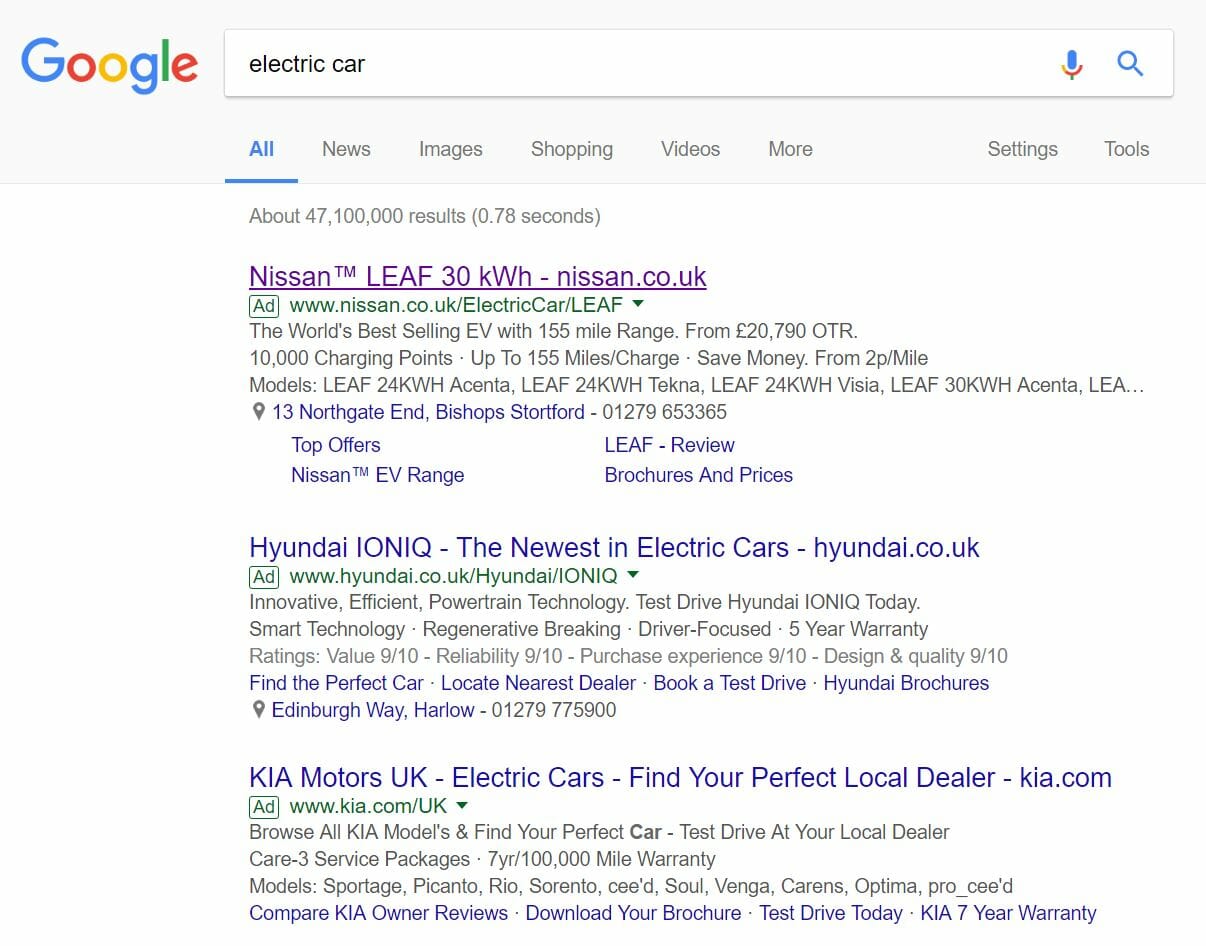Click KIA 7 Year Warranty link
This screenshot has width=1206, height=946.
tap(1008, 913)
